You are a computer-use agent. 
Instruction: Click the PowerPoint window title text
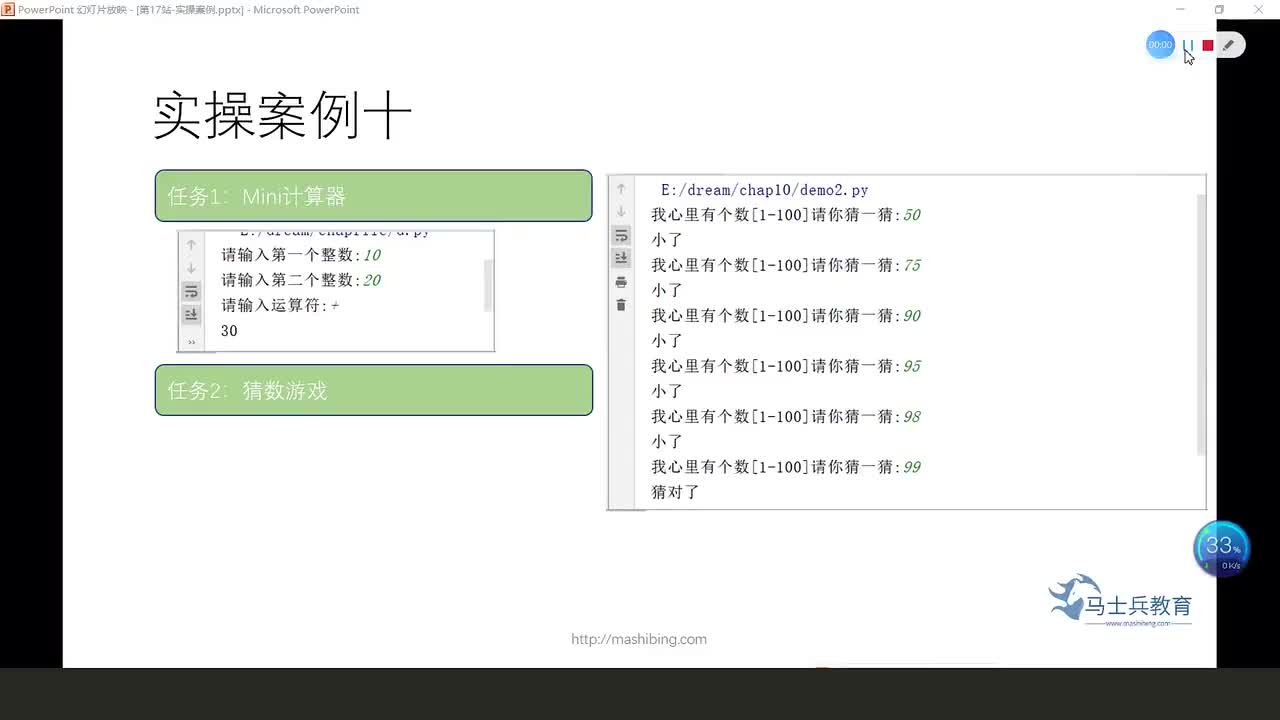tap(189, 9)
